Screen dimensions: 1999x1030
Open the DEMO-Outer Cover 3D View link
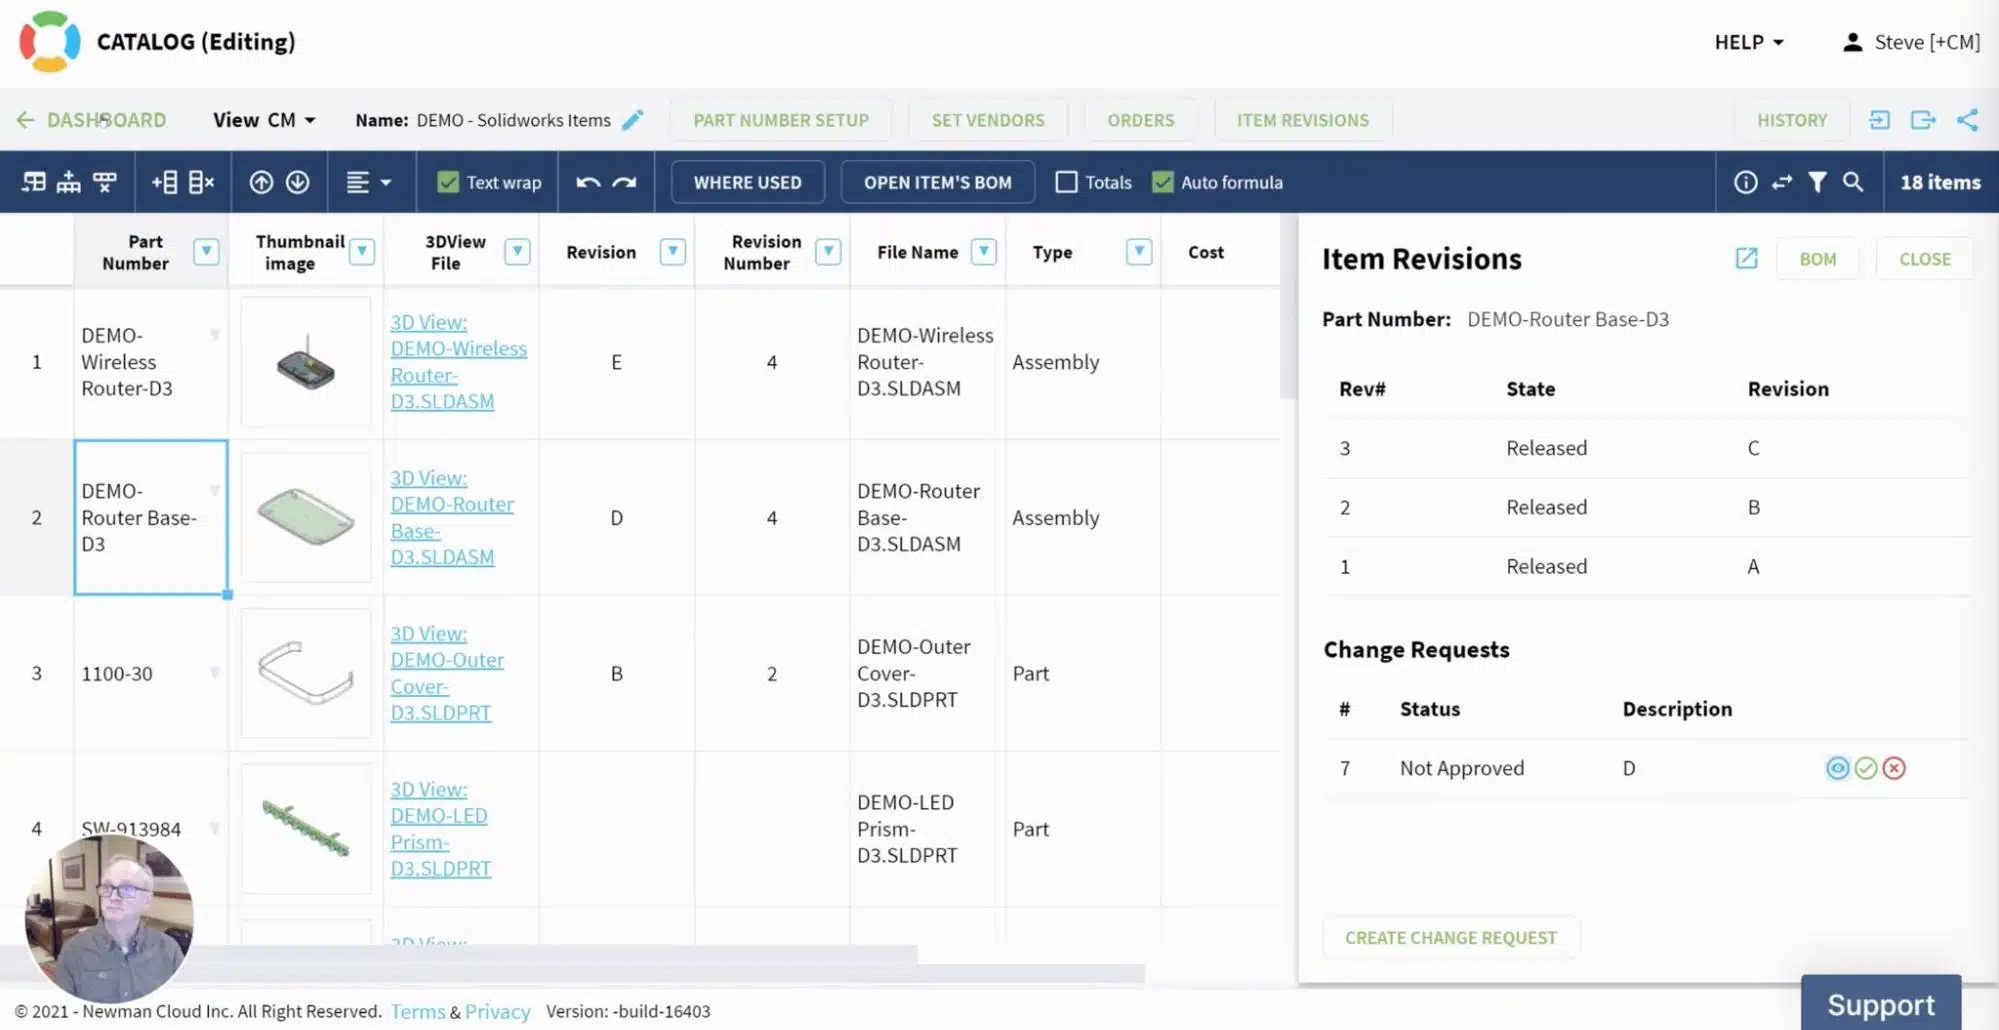446,673
